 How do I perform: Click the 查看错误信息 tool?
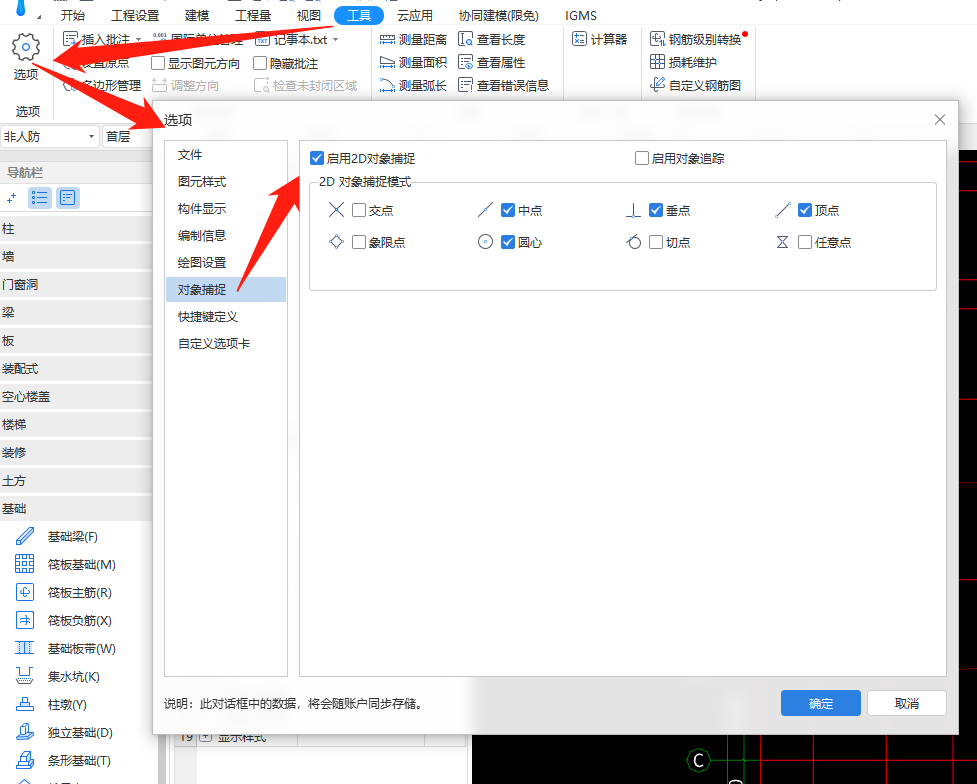[503, 85]
